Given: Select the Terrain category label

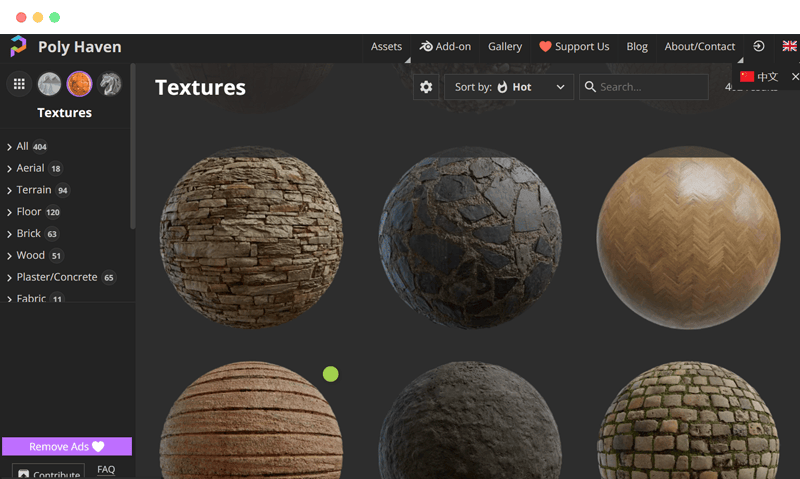Looking at the screenshot, I should tap(34, 190).
